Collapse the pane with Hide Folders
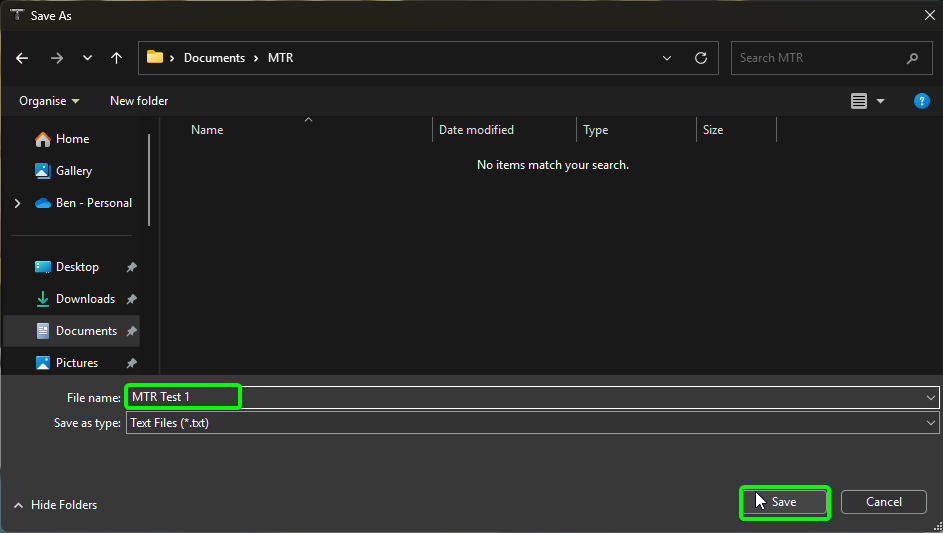Screen dimensions: 943x534 (x=56, y=505)
